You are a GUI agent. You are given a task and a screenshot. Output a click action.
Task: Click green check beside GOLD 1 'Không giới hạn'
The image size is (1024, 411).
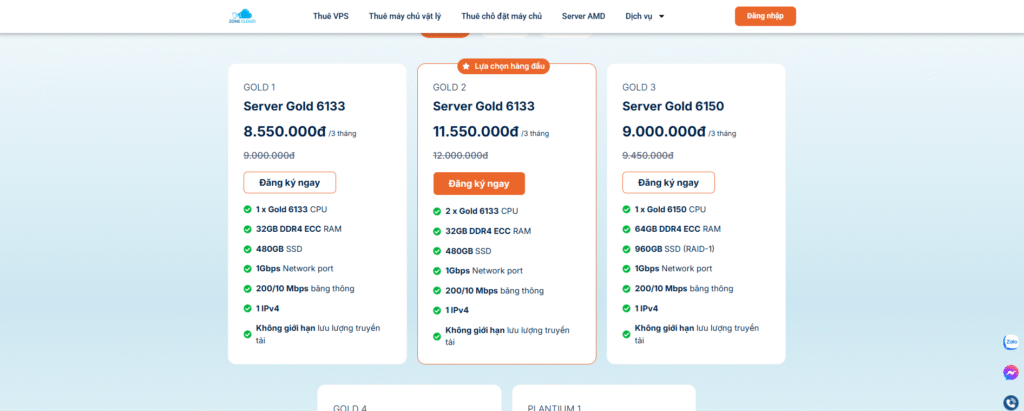[x=248, y=334]
